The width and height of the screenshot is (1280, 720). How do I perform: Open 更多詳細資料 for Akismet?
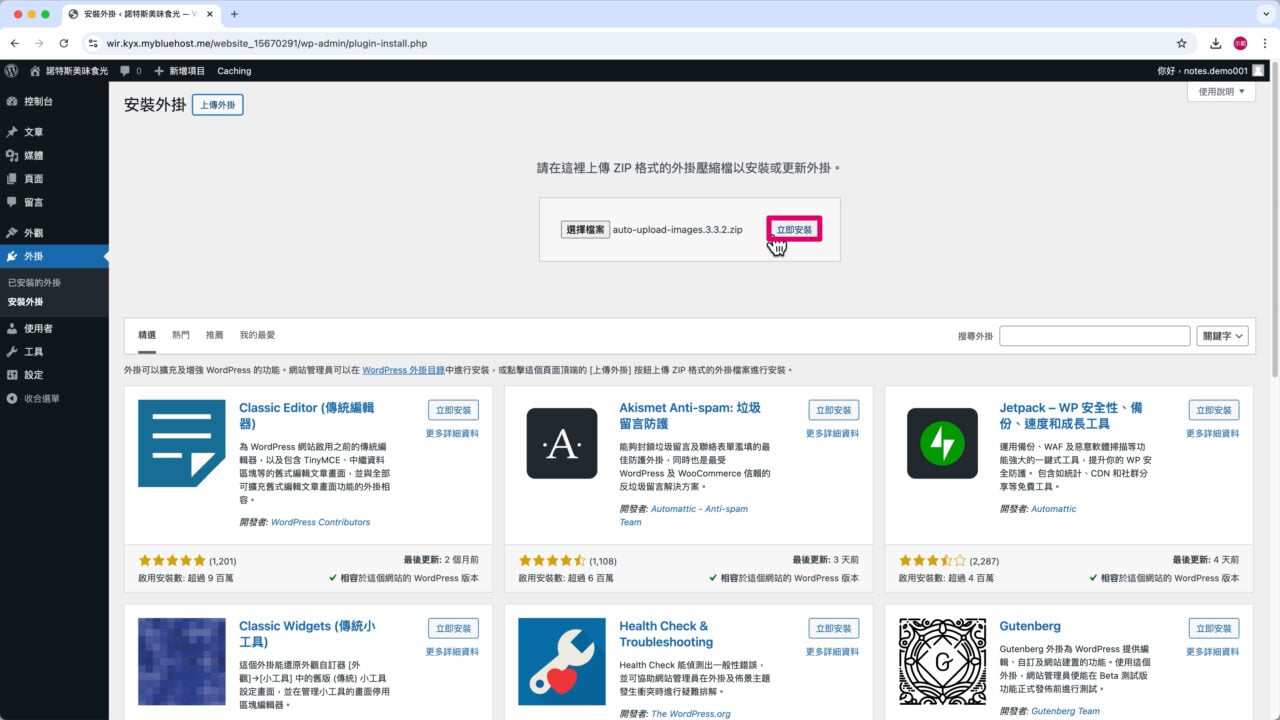tap(832, 434)
